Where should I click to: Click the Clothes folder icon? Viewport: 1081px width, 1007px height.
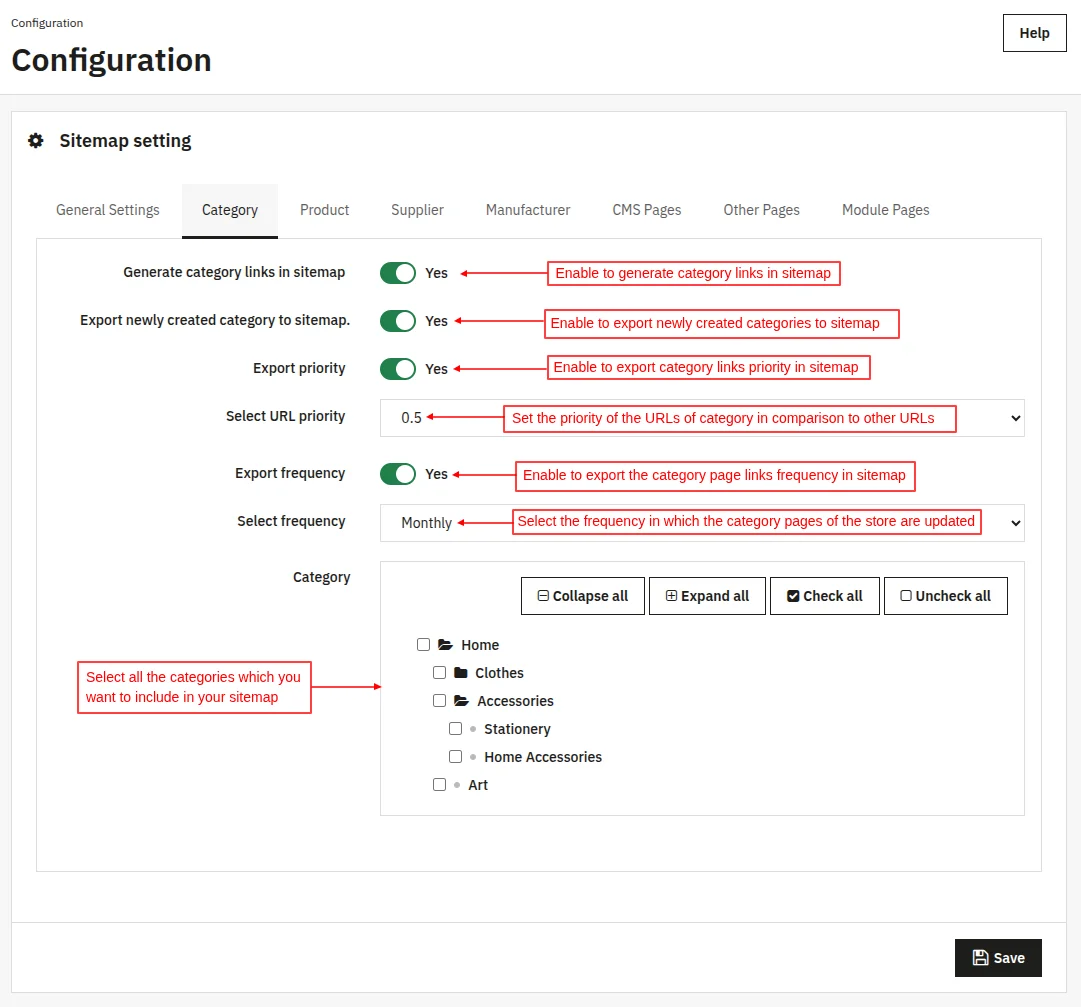click(461, 673)
